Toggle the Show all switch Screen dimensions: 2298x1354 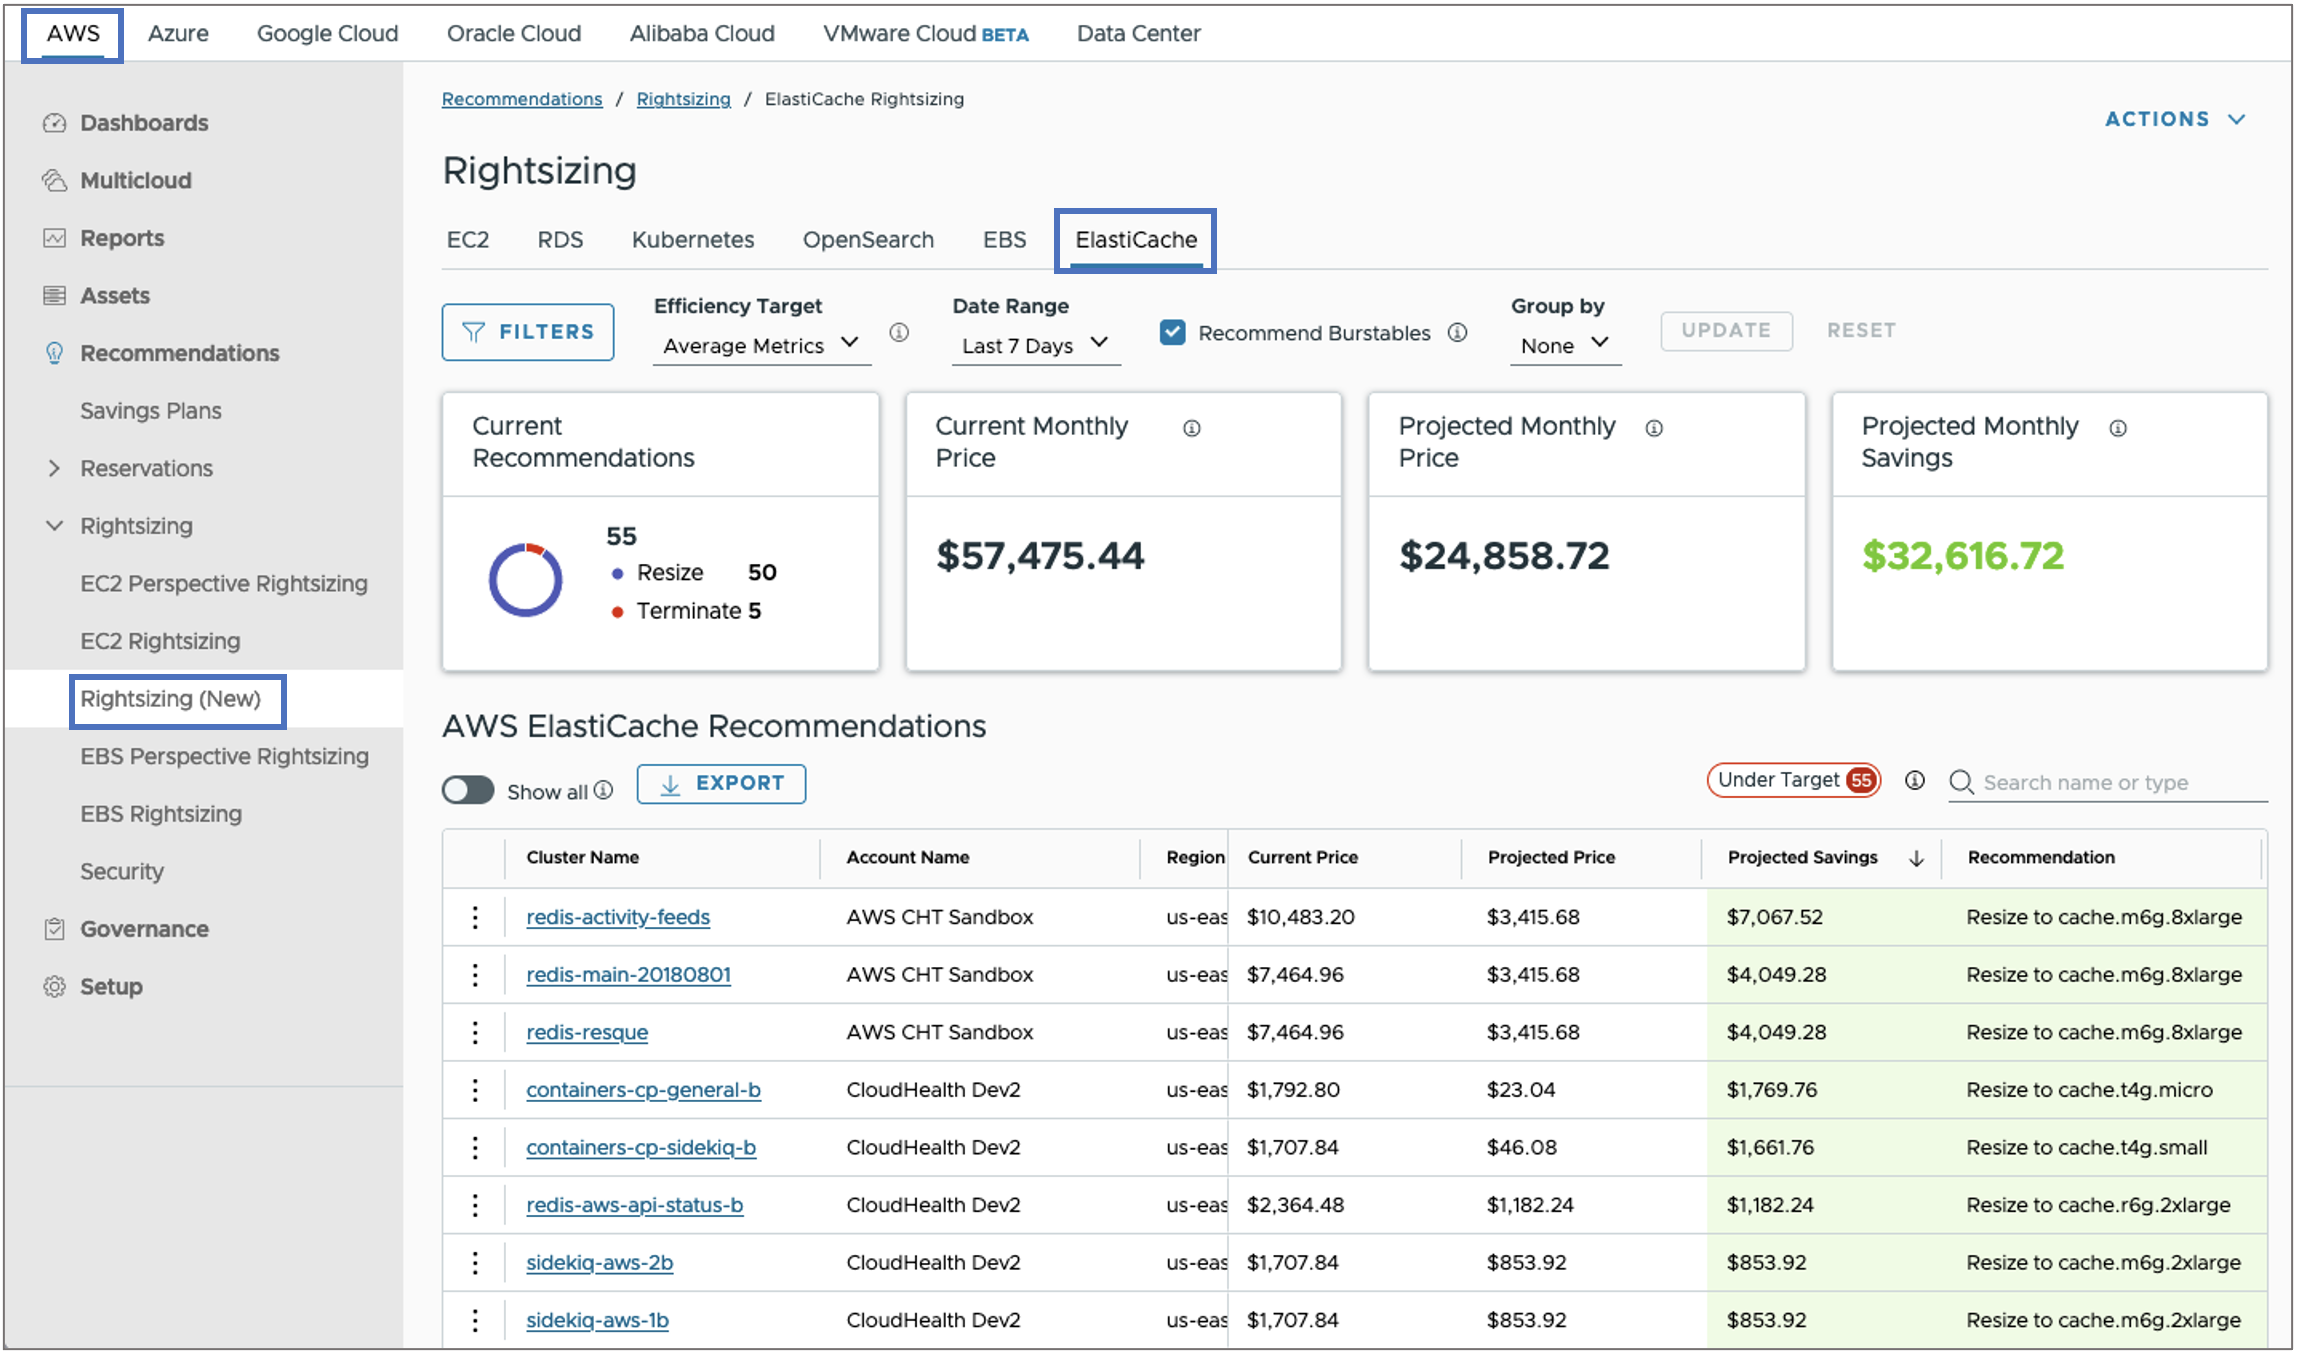click(468, 790)
